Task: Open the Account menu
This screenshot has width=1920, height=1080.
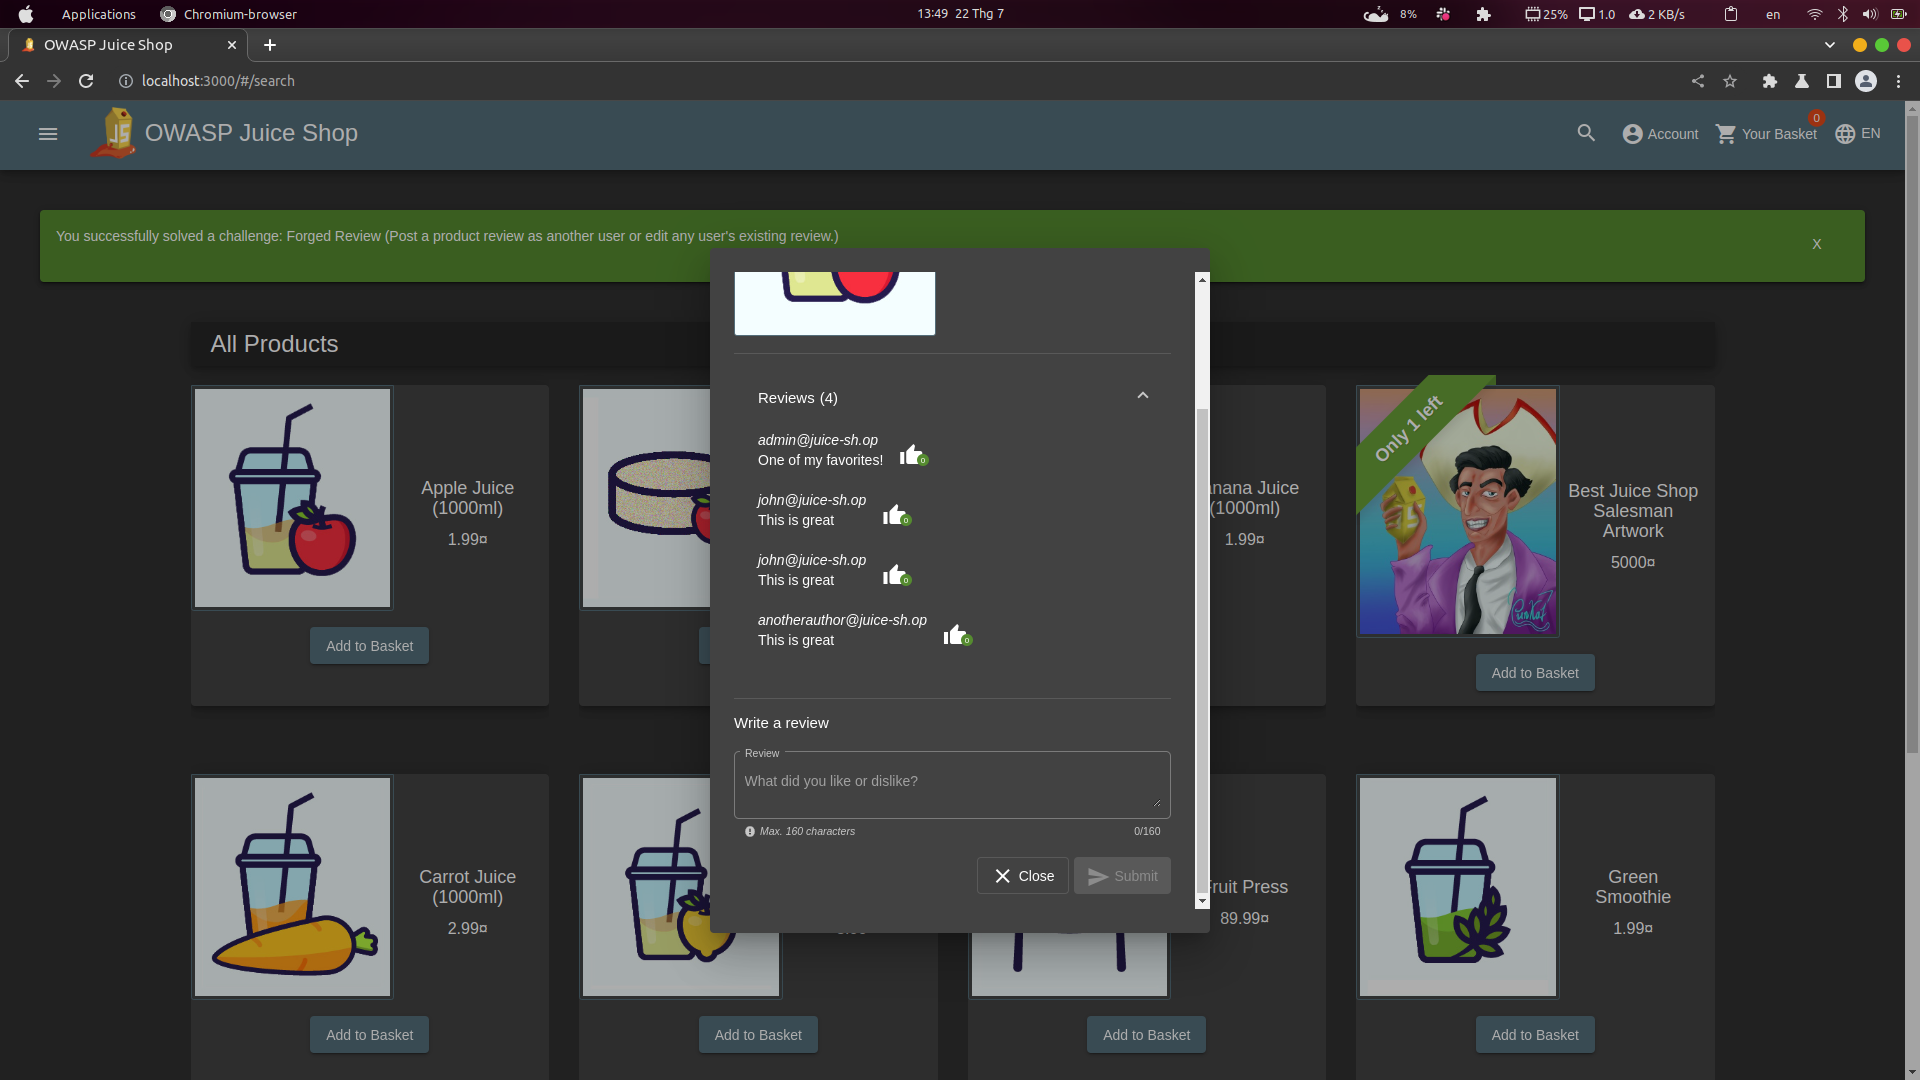Action: (1660, 134)
